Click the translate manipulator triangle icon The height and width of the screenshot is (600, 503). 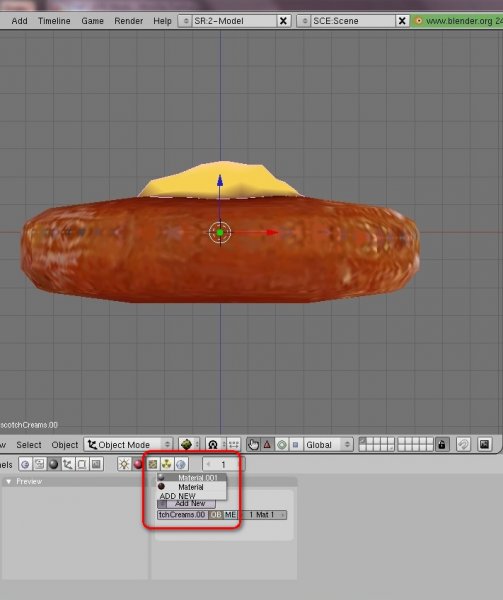[267, 444]
